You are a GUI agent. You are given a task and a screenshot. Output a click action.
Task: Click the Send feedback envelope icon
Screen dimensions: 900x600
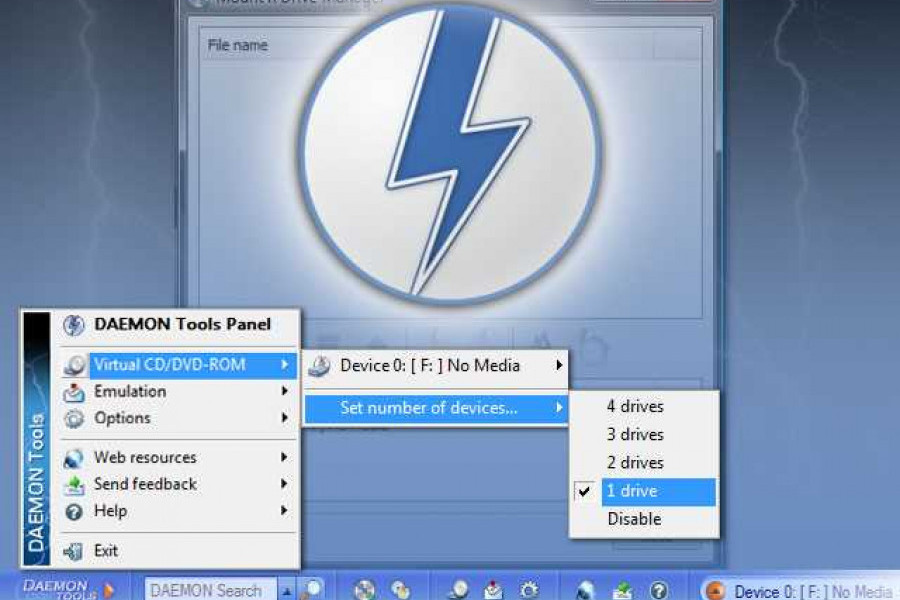click(70, 484)
